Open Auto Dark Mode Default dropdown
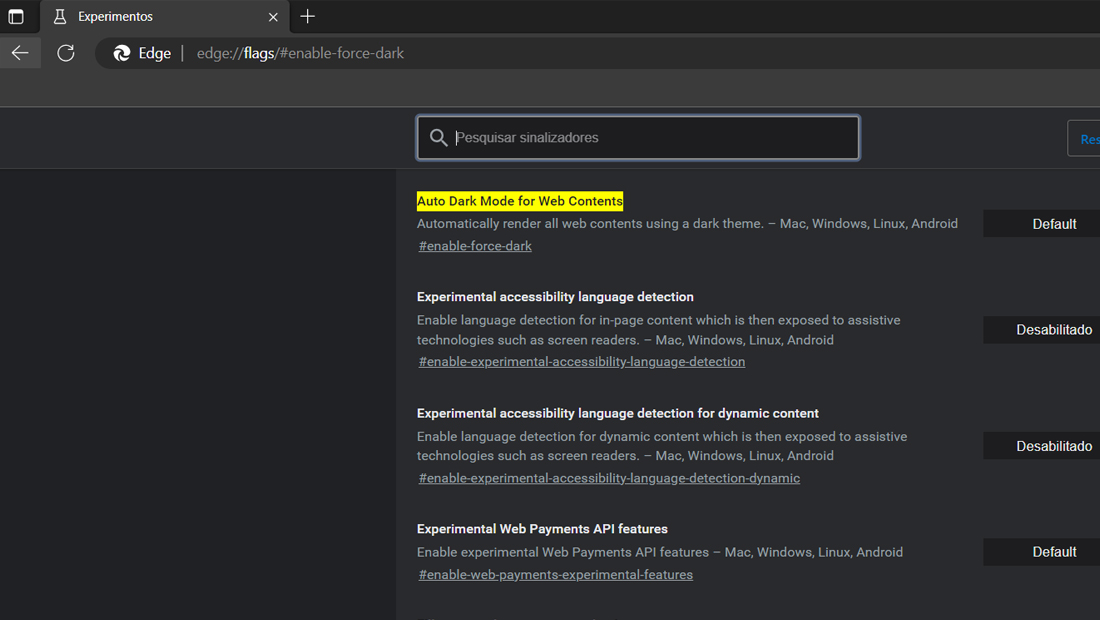This screenshot has height=620, width=1100. [1041, 224]
